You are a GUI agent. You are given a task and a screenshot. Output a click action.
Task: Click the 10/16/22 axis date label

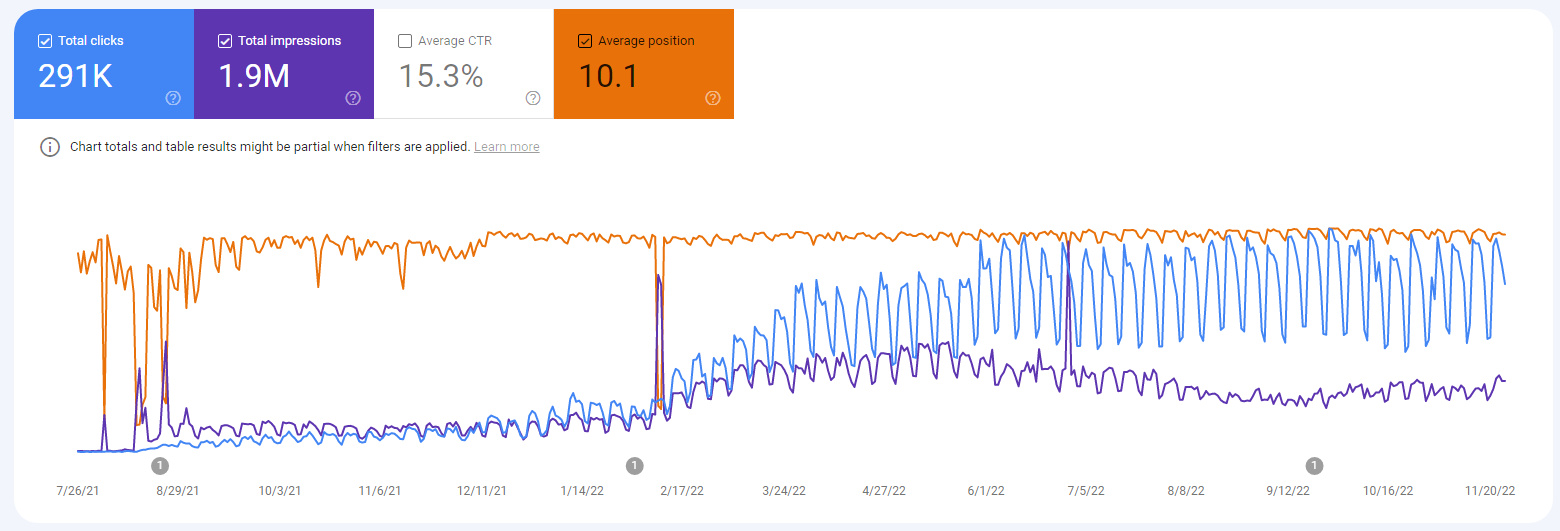pyautogui.click(x=1389, y=491)
